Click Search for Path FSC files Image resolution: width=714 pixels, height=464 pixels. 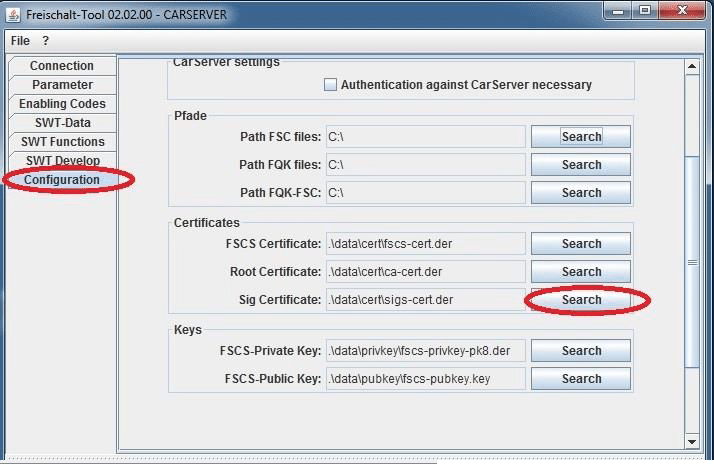(580, 137)
